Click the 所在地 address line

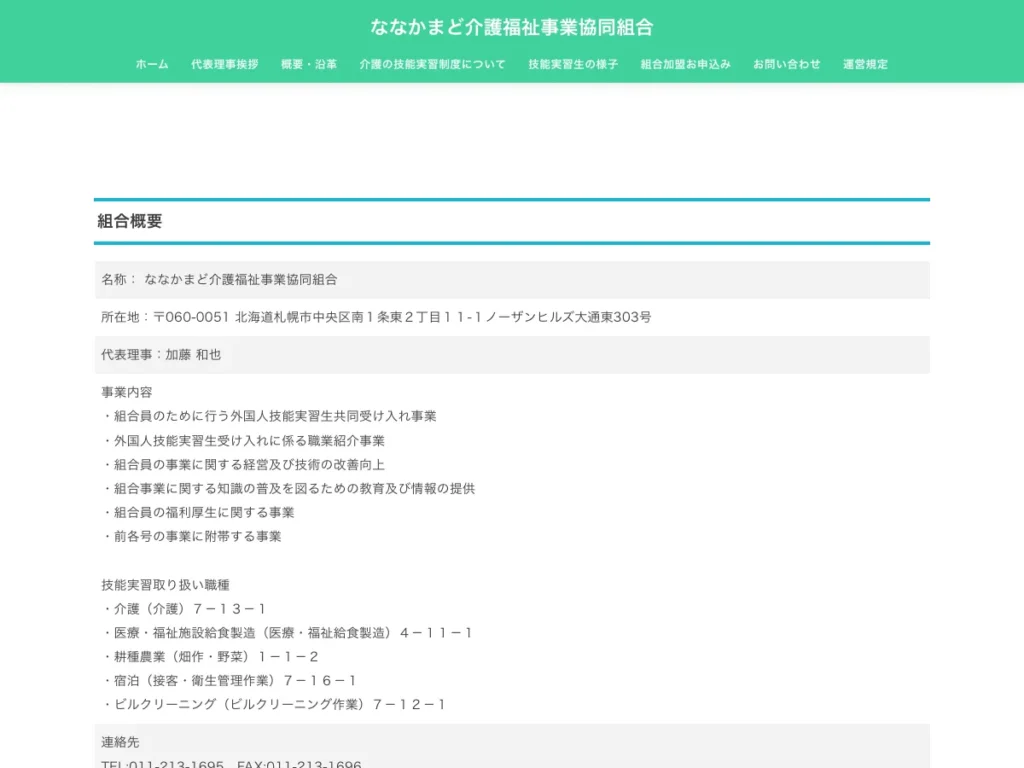click(376, 317)
